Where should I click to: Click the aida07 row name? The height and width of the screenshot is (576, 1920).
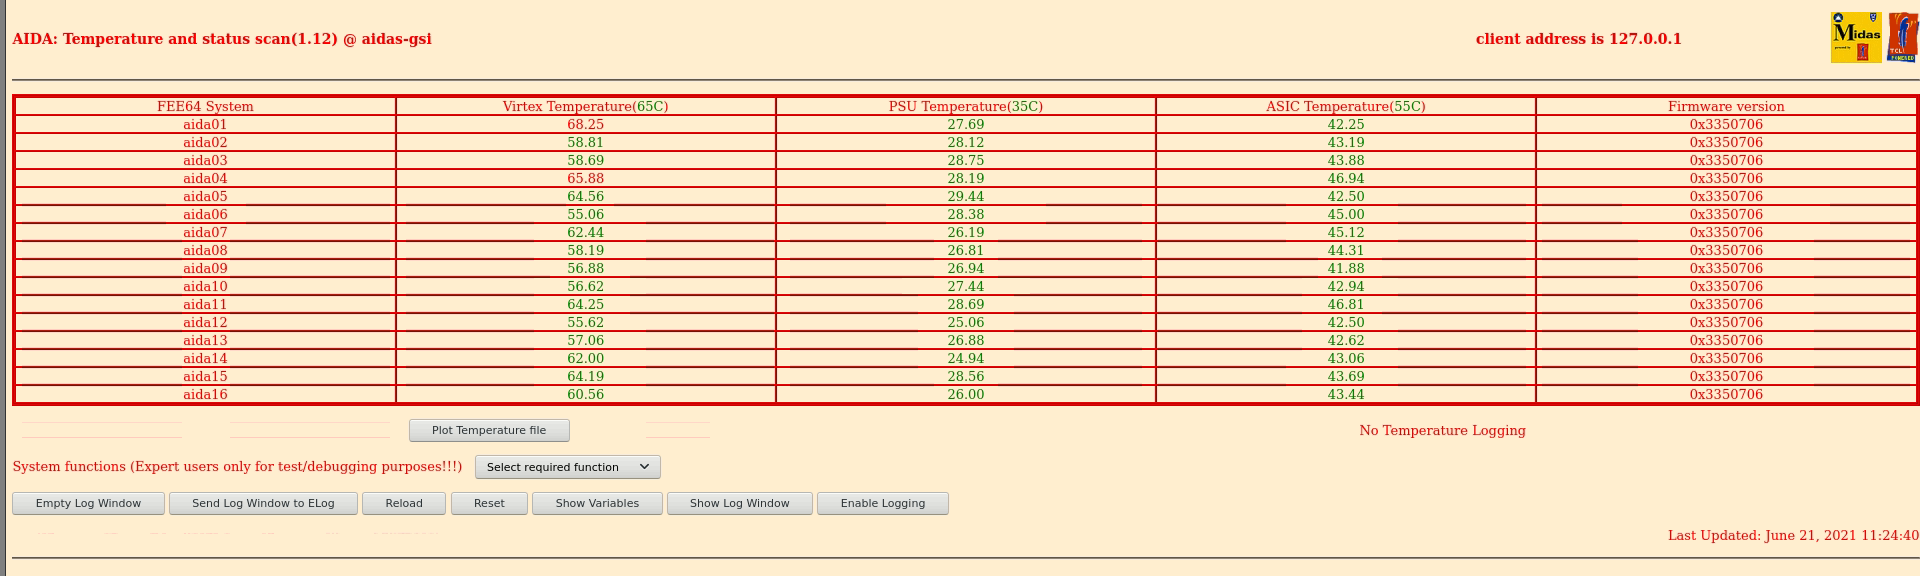205,233
